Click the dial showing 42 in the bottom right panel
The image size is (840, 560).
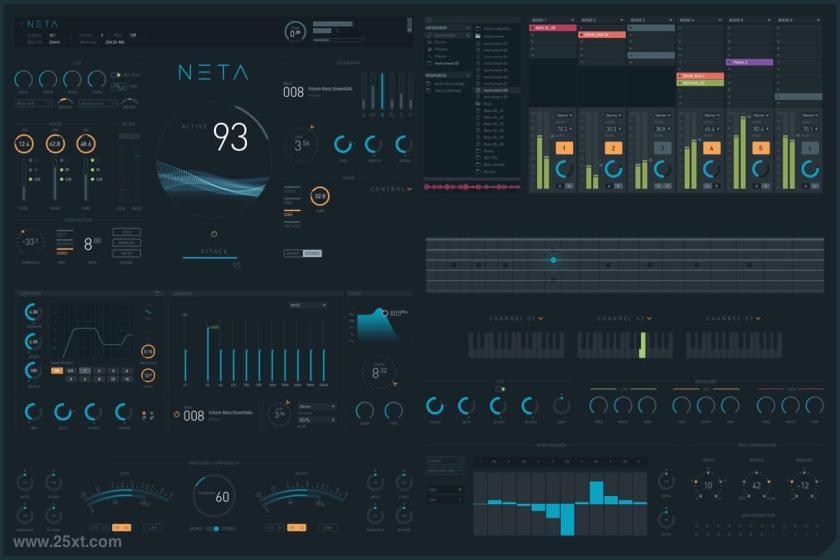[756, 485]
